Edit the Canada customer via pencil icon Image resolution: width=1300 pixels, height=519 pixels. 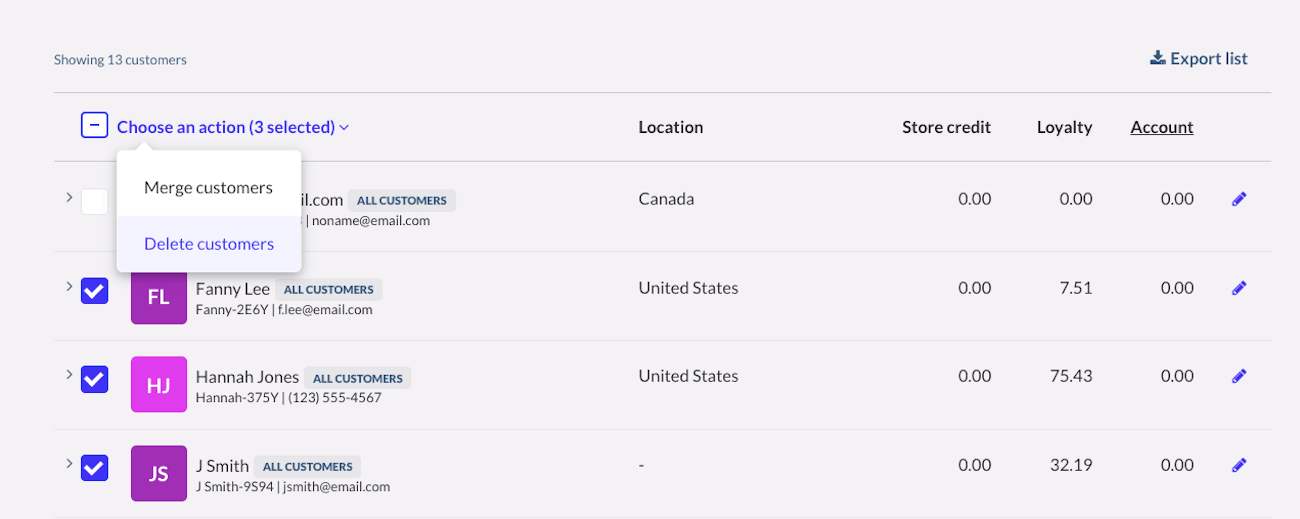point(1239,199)
